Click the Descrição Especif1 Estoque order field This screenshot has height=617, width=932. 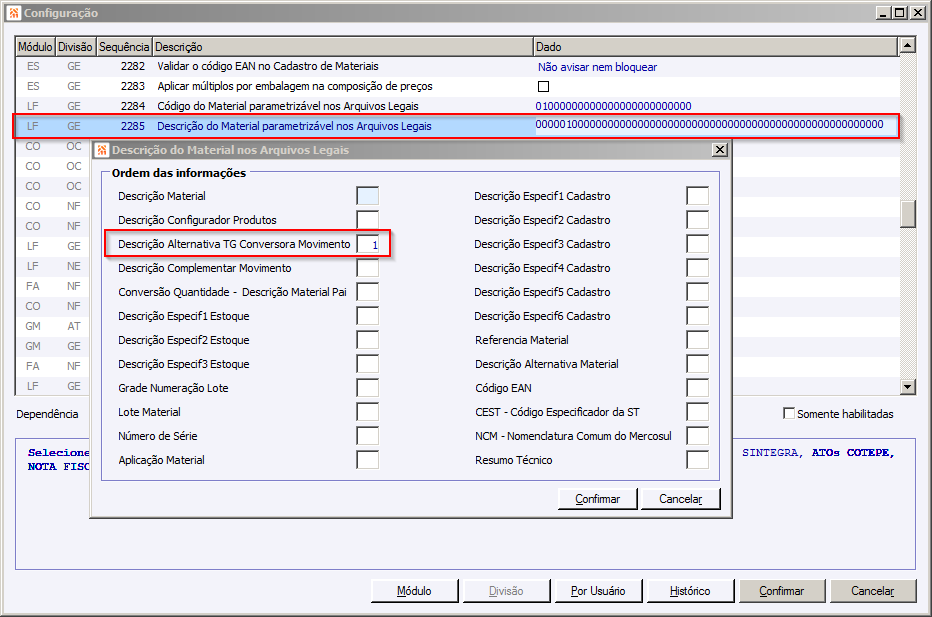point(367,316)
